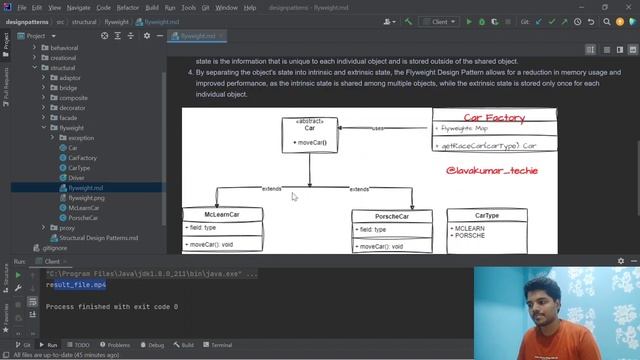This screenshot has width=640, height=360.
Task: Expand the proxy folder
Action: (44, 228)
